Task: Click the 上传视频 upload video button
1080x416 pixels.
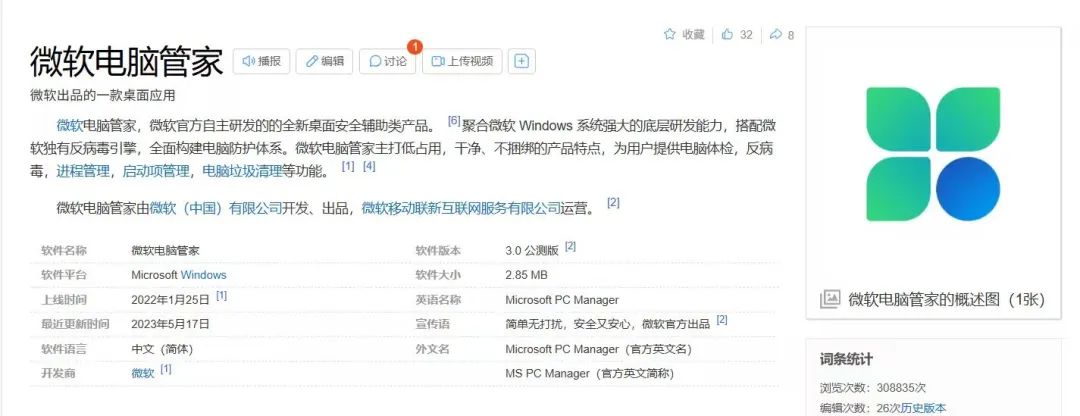Action: [462, 61]
